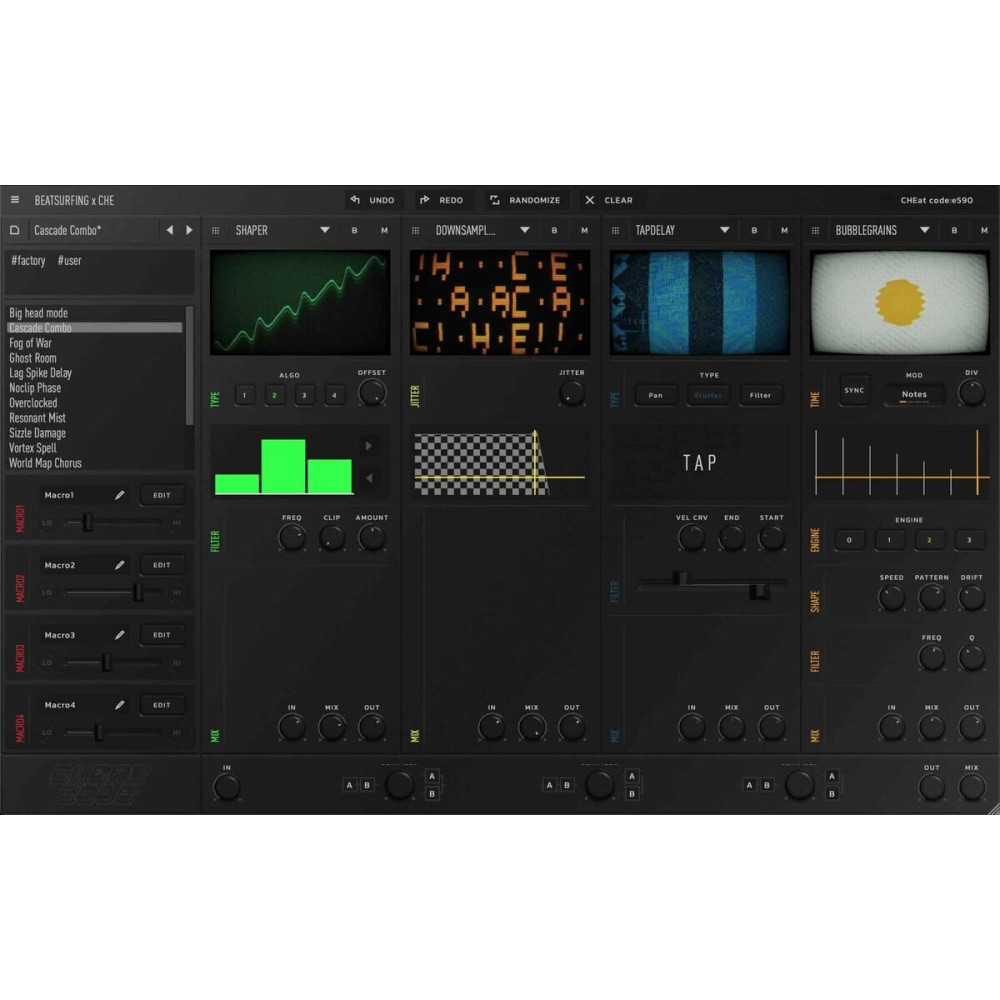Open the EDIT panel for Macro2

point(161,564)
